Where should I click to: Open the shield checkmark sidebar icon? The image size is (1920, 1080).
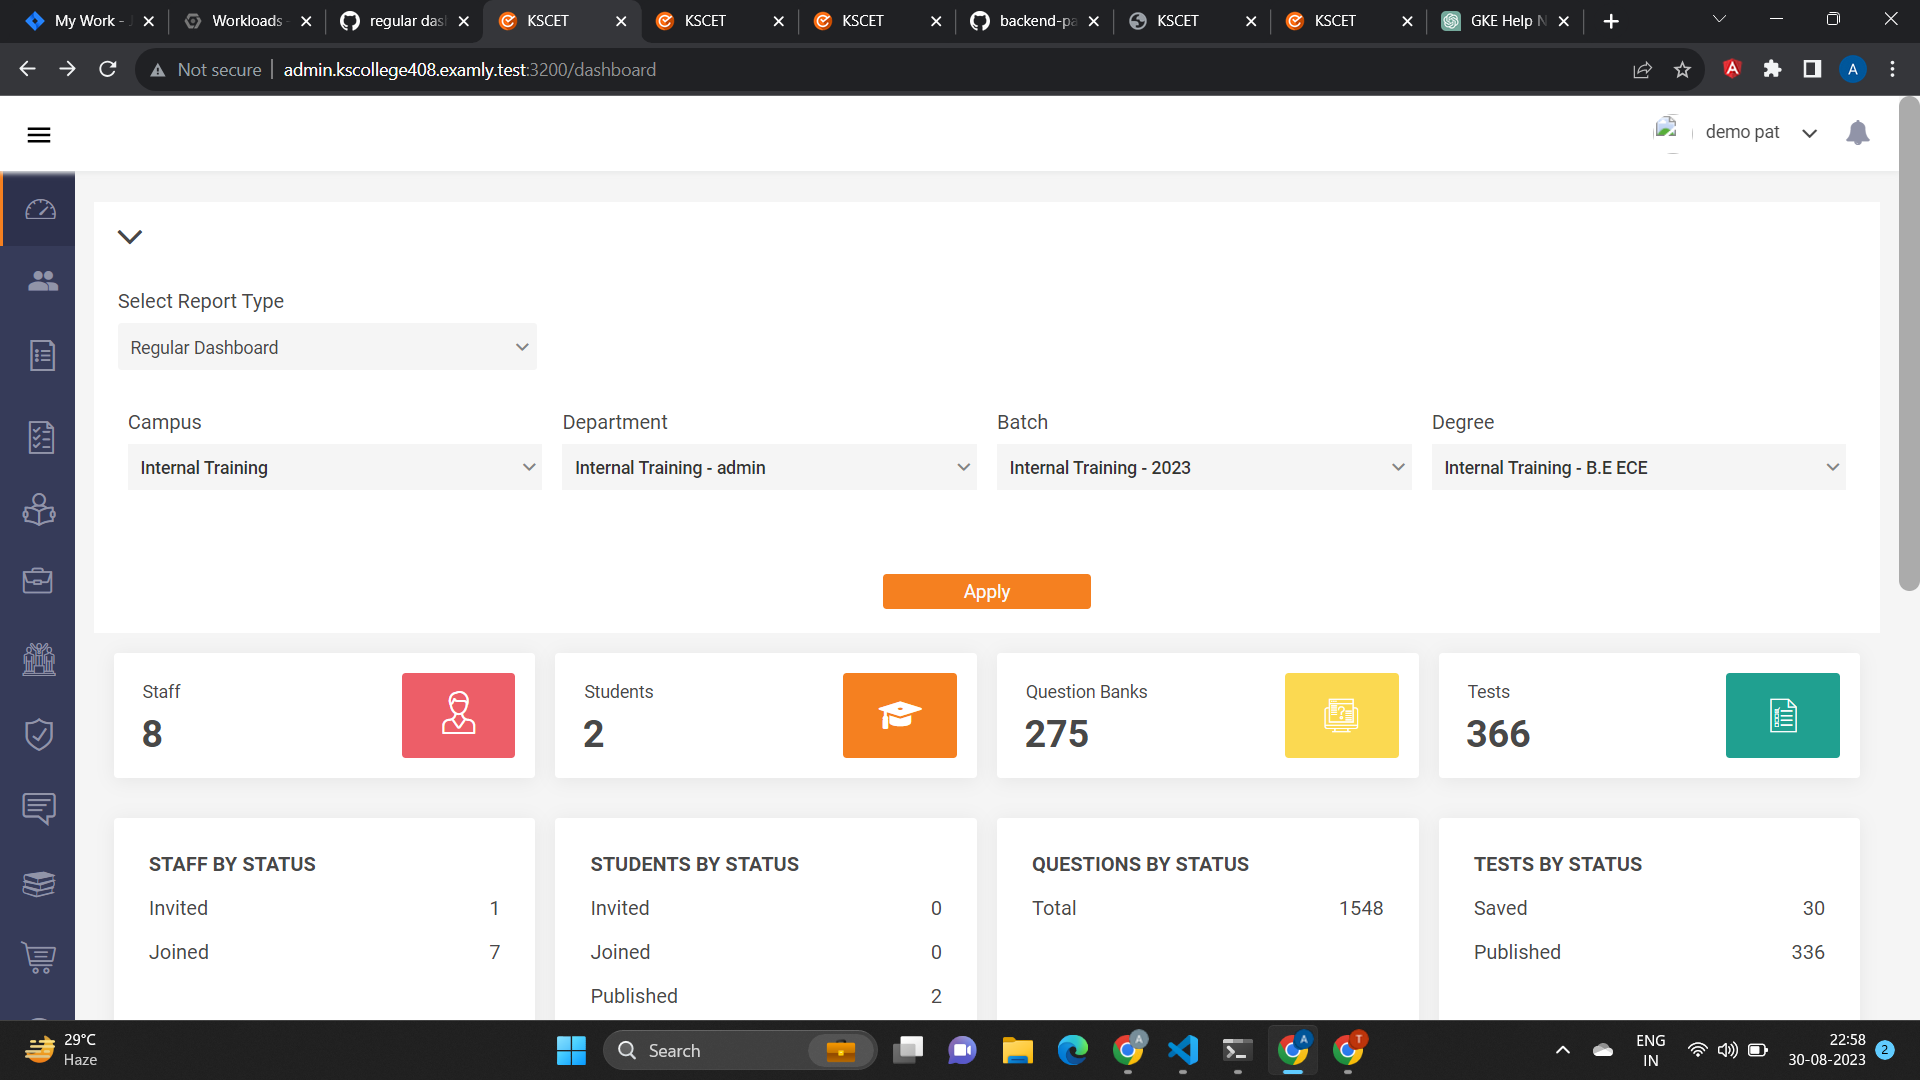point(39,734)
